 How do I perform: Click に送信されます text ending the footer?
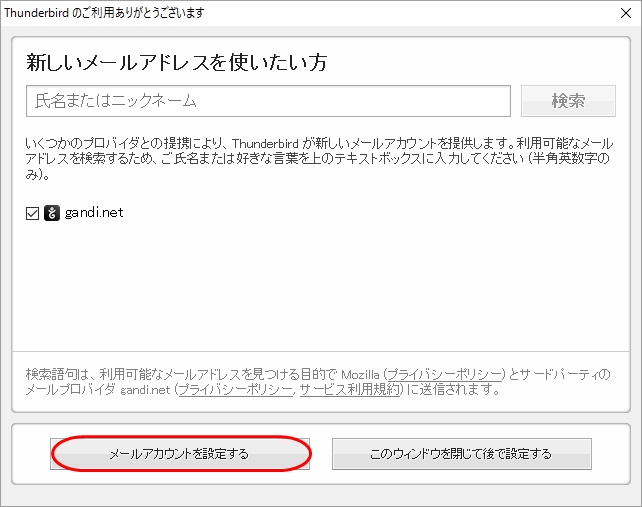pyautogui.click(x=452, y=390)
